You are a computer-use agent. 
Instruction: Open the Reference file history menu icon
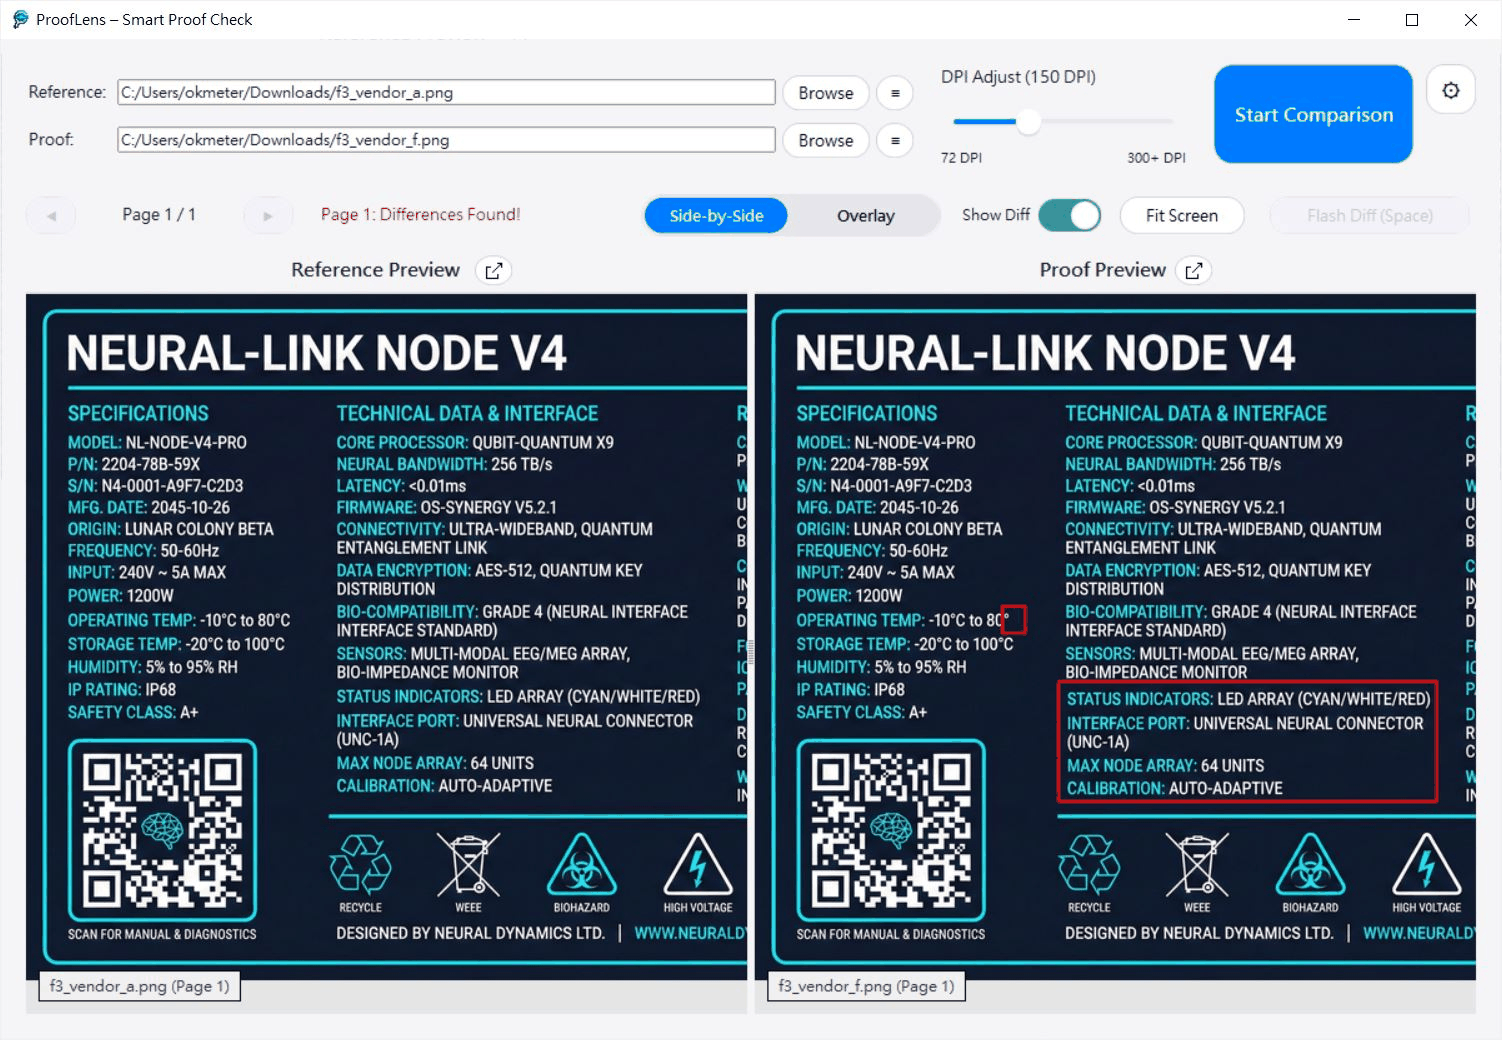click(x=895, y=93)
